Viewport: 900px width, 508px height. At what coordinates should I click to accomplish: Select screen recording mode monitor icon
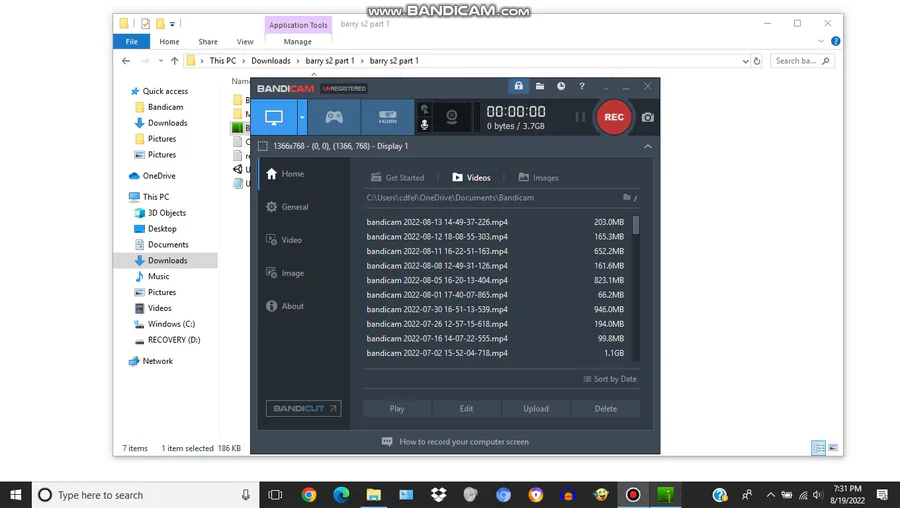[274, 117]
